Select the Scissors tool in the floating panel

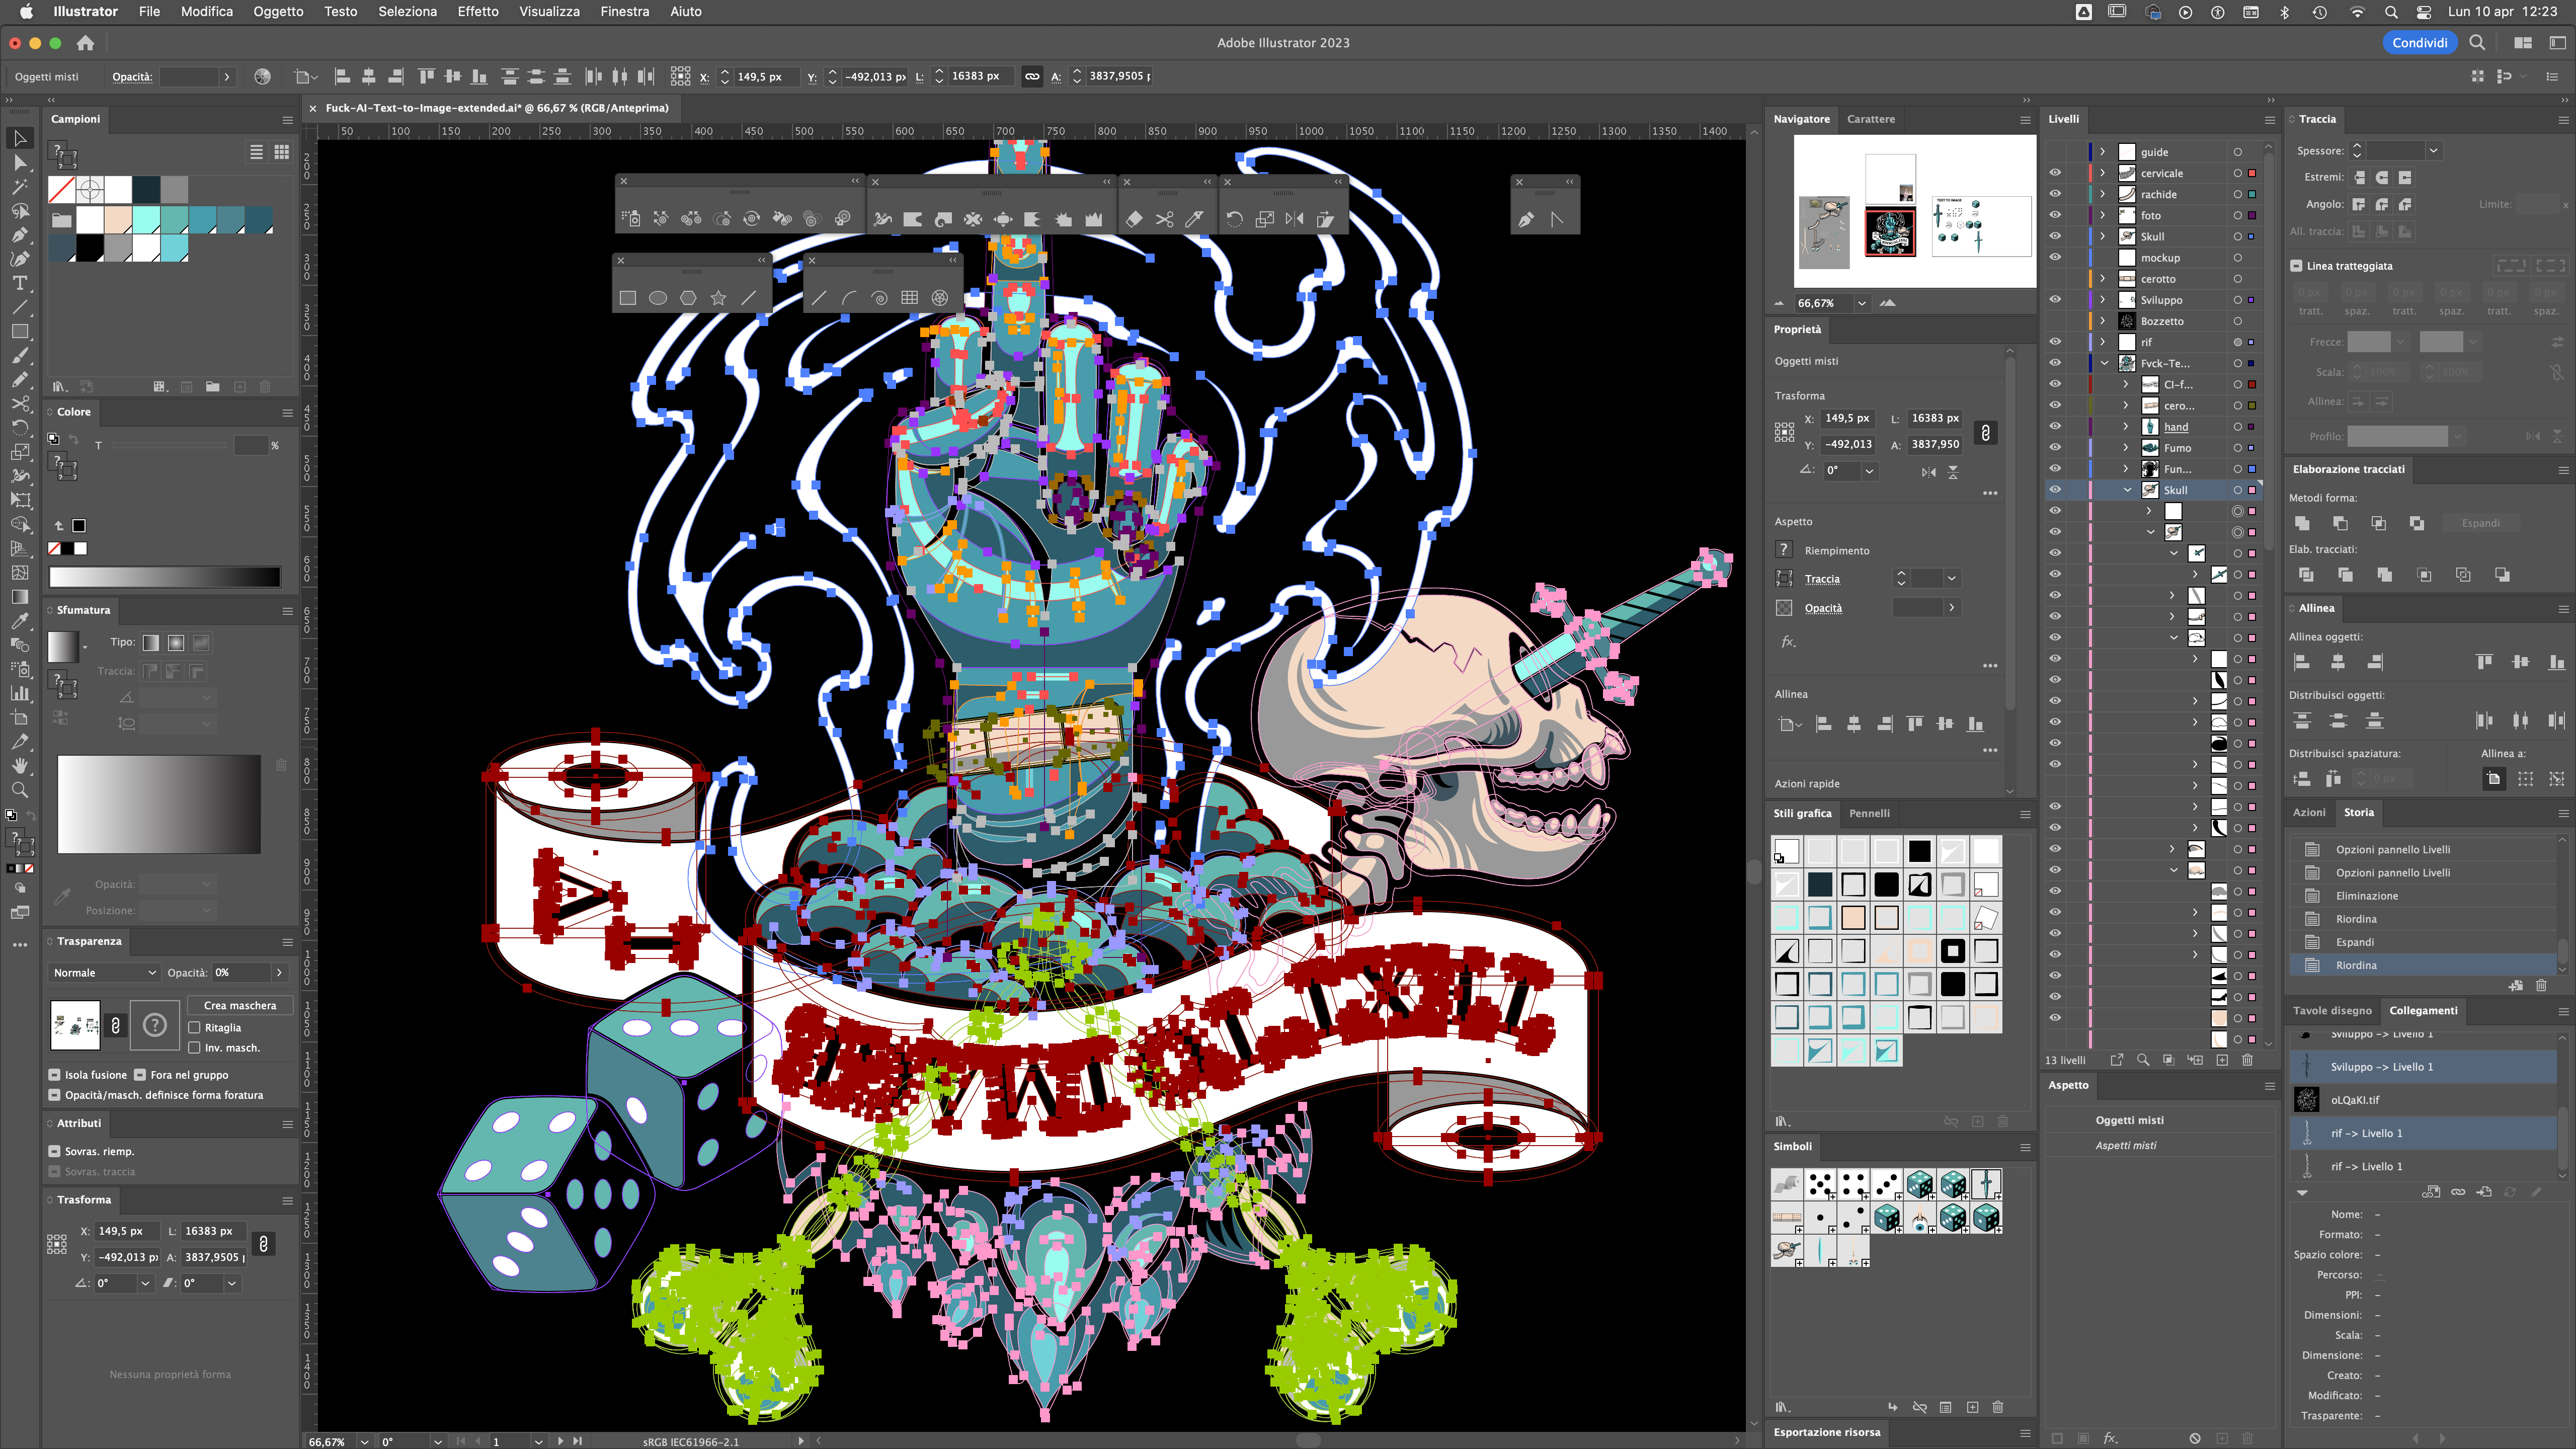(1164, 219)
